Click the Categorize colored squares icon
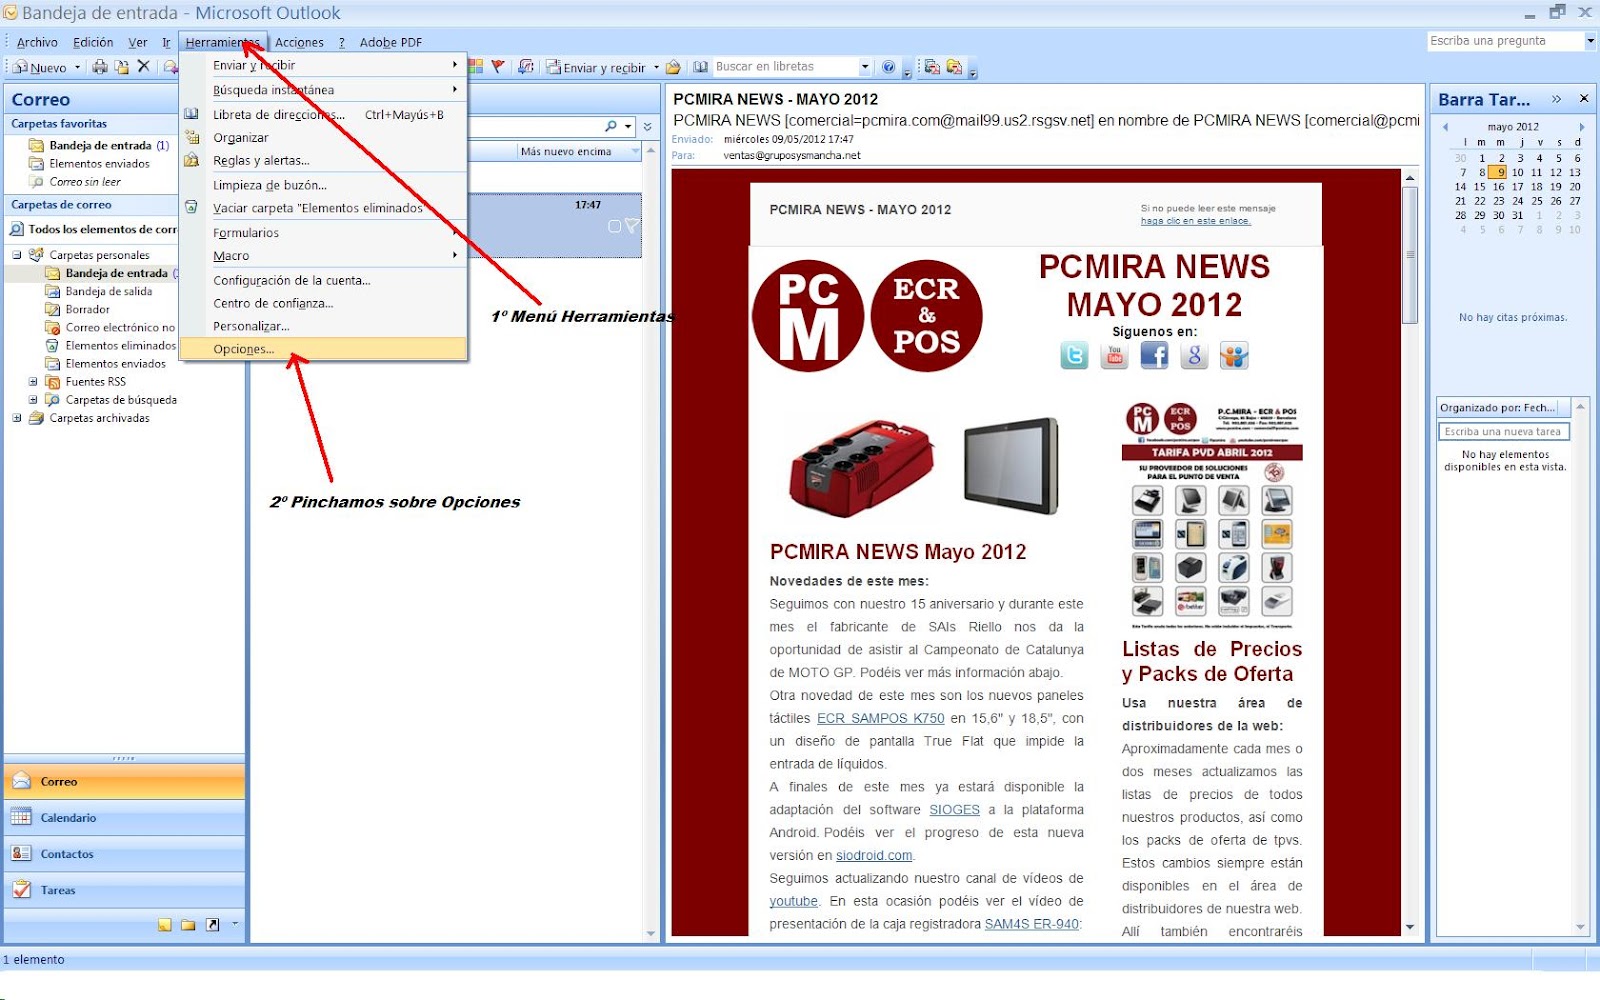 [x=476, y=67]
